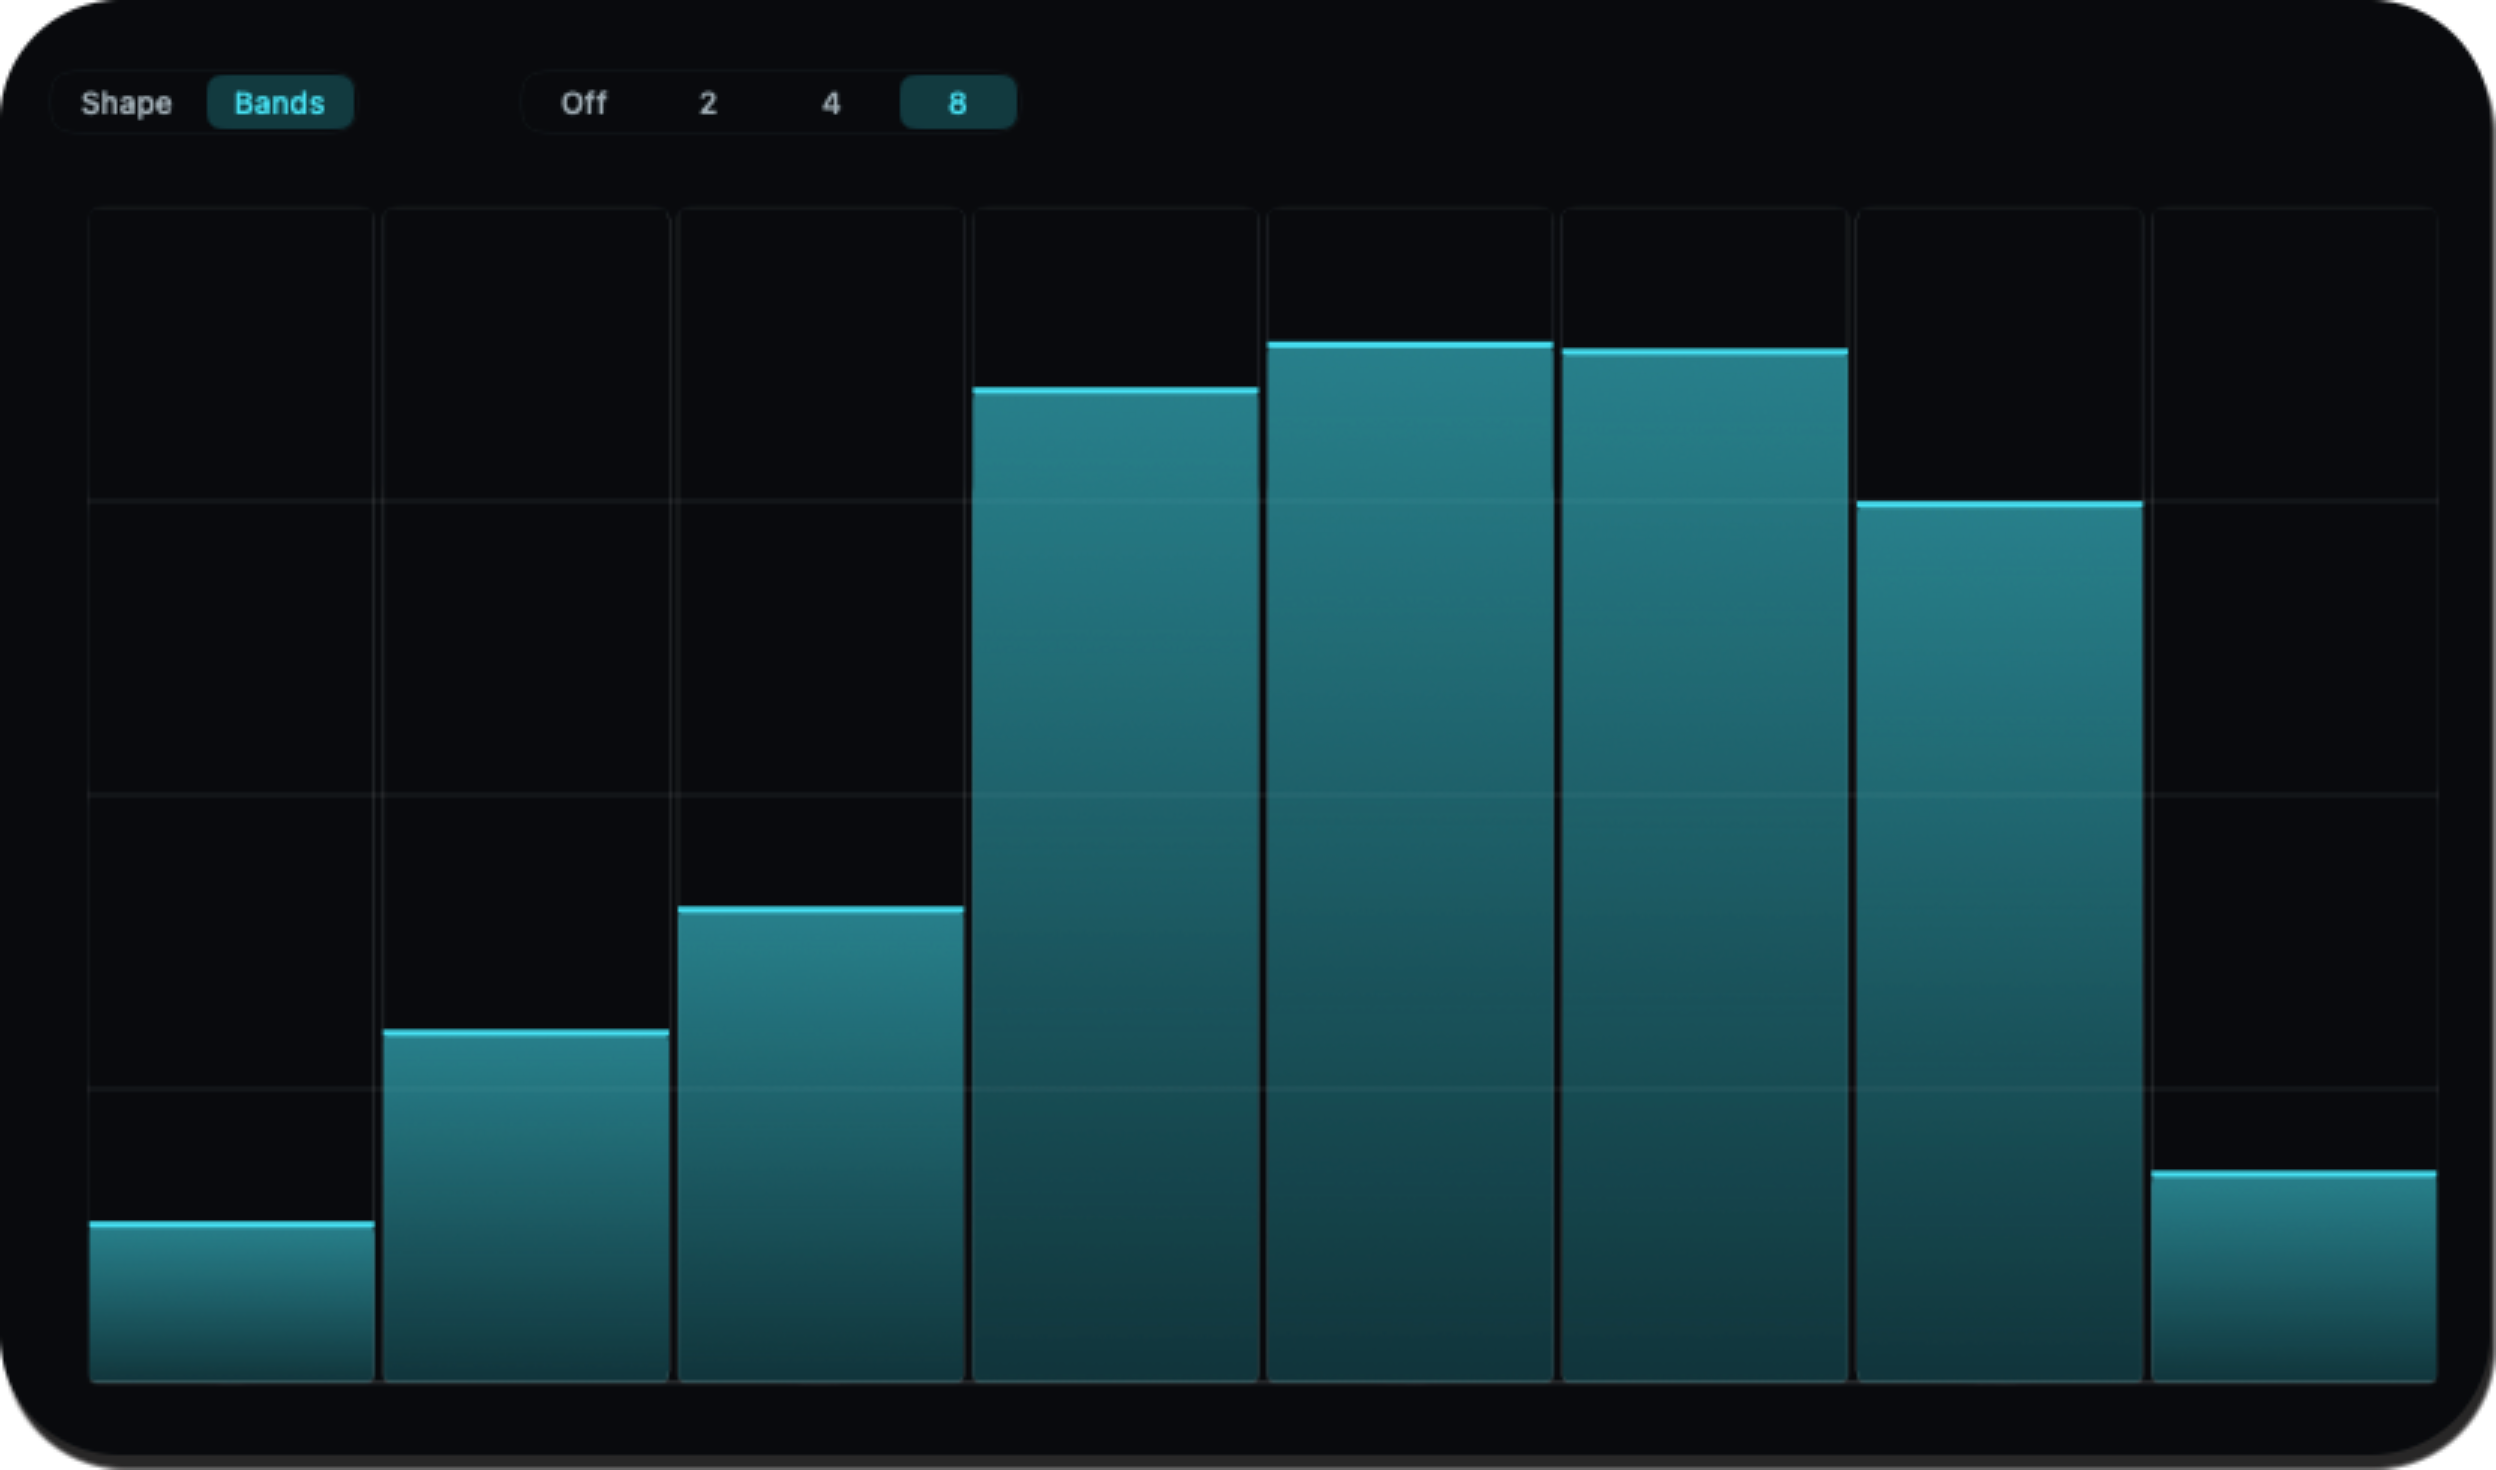
Task: Click the third band bar
Action: pyautogui.click(x=821, y=1144)
